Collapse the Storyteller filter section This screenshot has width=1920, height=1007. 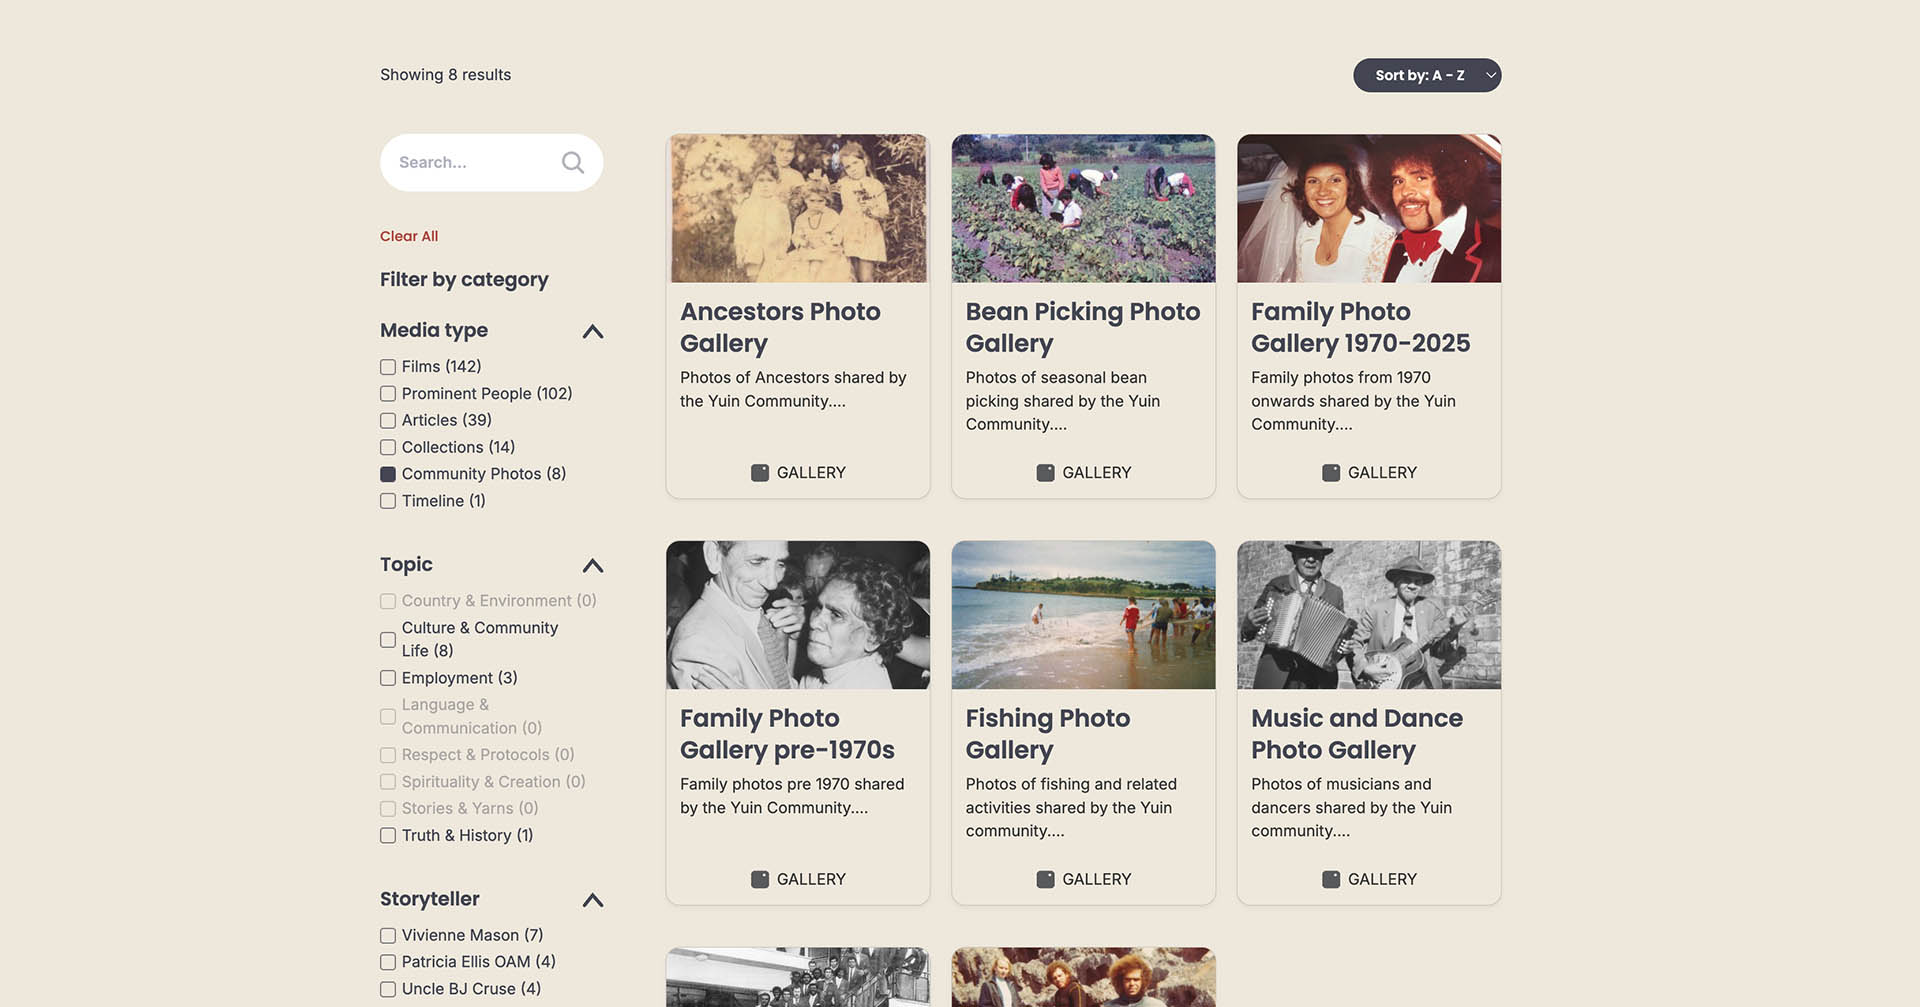point(592,900)
